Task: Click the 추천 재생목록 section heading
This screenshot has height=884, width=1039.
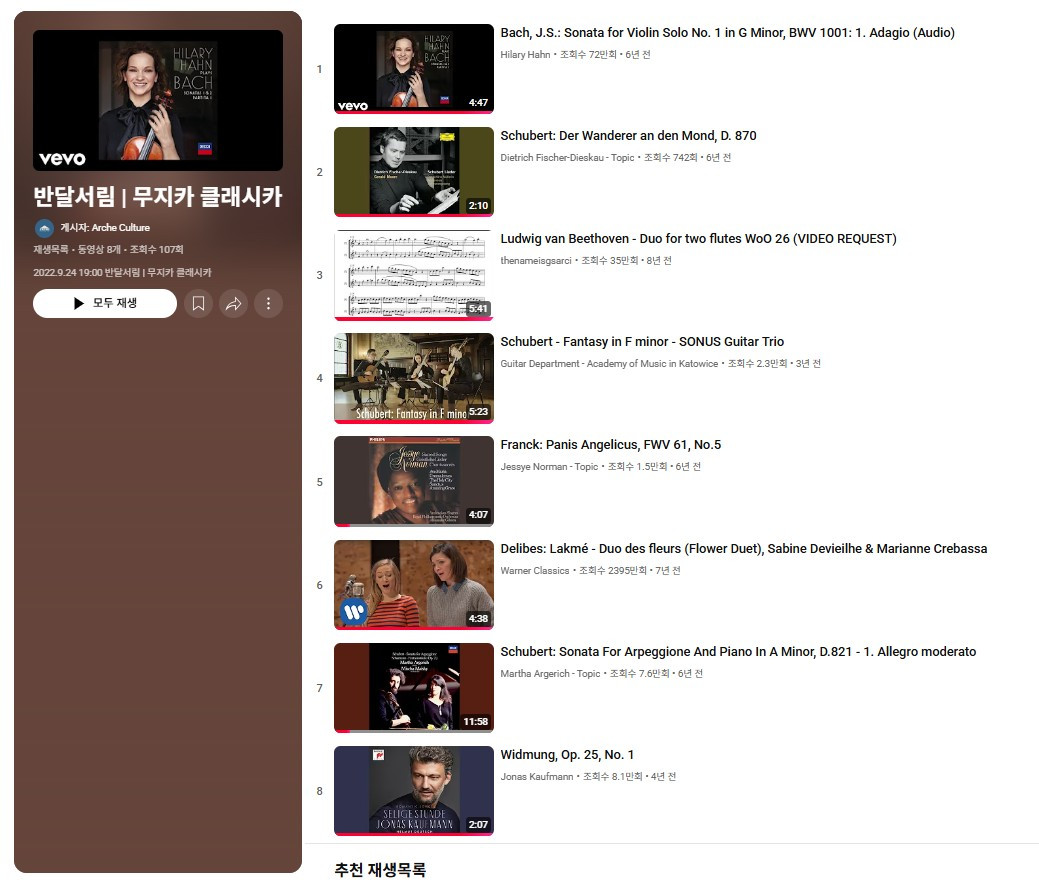Action: (x=380, y=870)
